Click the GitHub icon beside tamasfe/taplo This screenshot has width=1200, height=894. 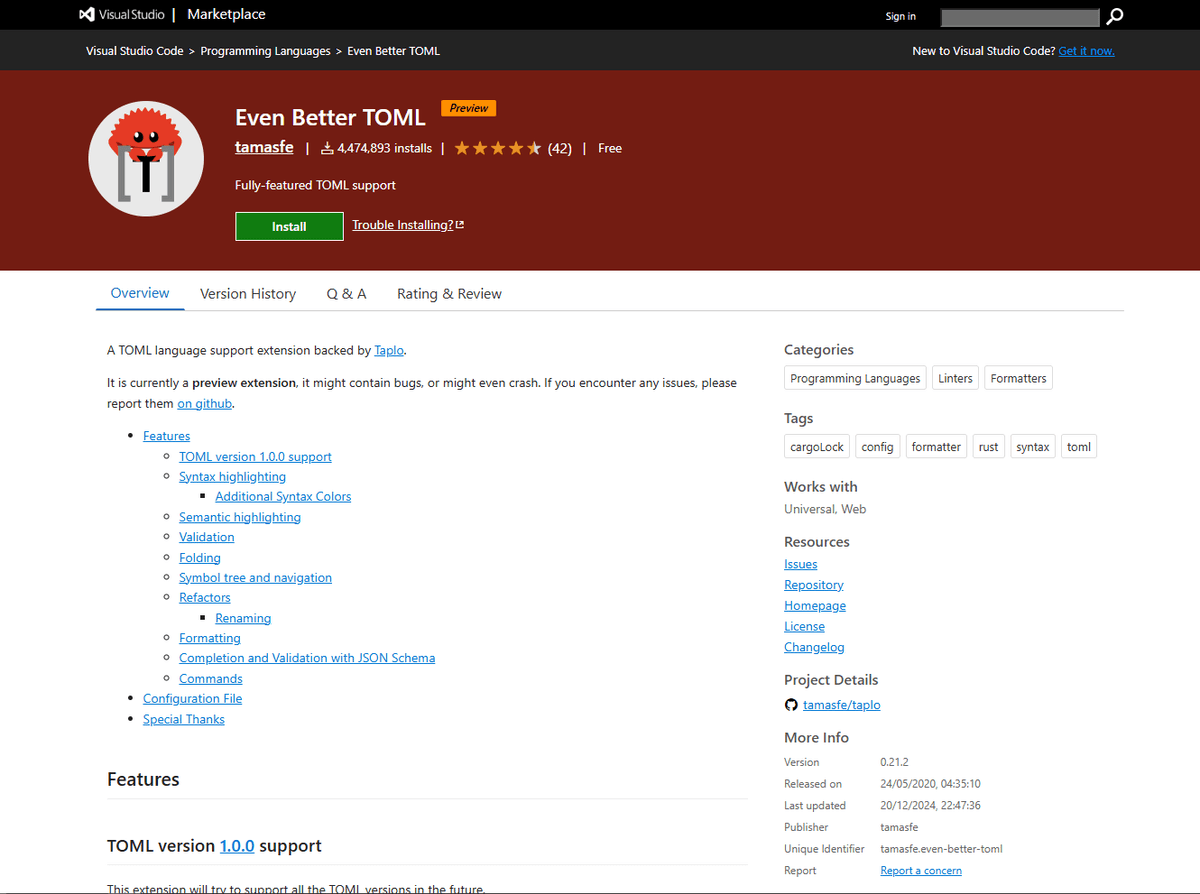[x=791, y=705]
